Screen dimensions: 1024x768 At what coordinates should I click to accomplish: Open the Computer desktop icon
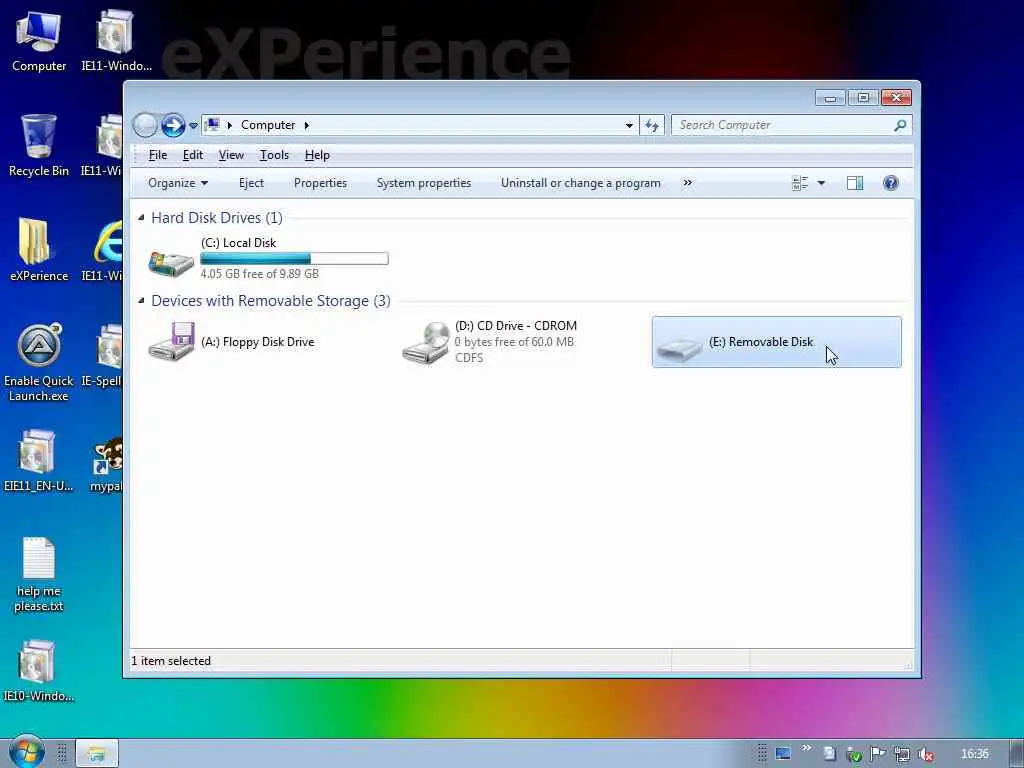click(39, 40)
